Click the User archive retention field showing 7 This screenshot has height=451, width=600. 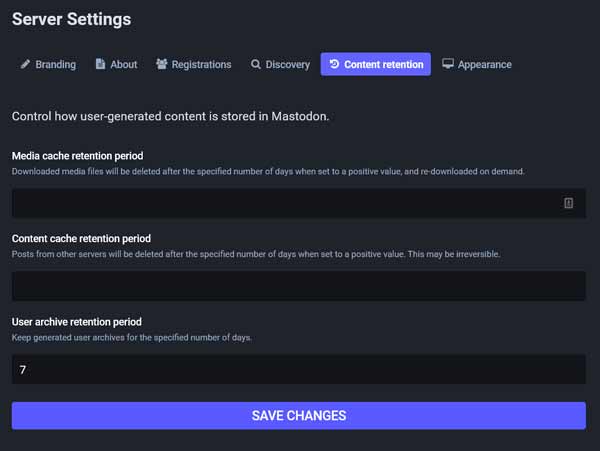point(298,369)
